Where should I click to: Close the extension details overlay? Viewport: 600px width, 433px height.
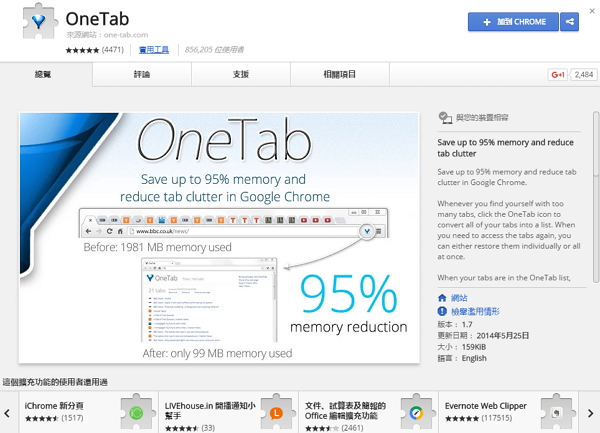592,11
